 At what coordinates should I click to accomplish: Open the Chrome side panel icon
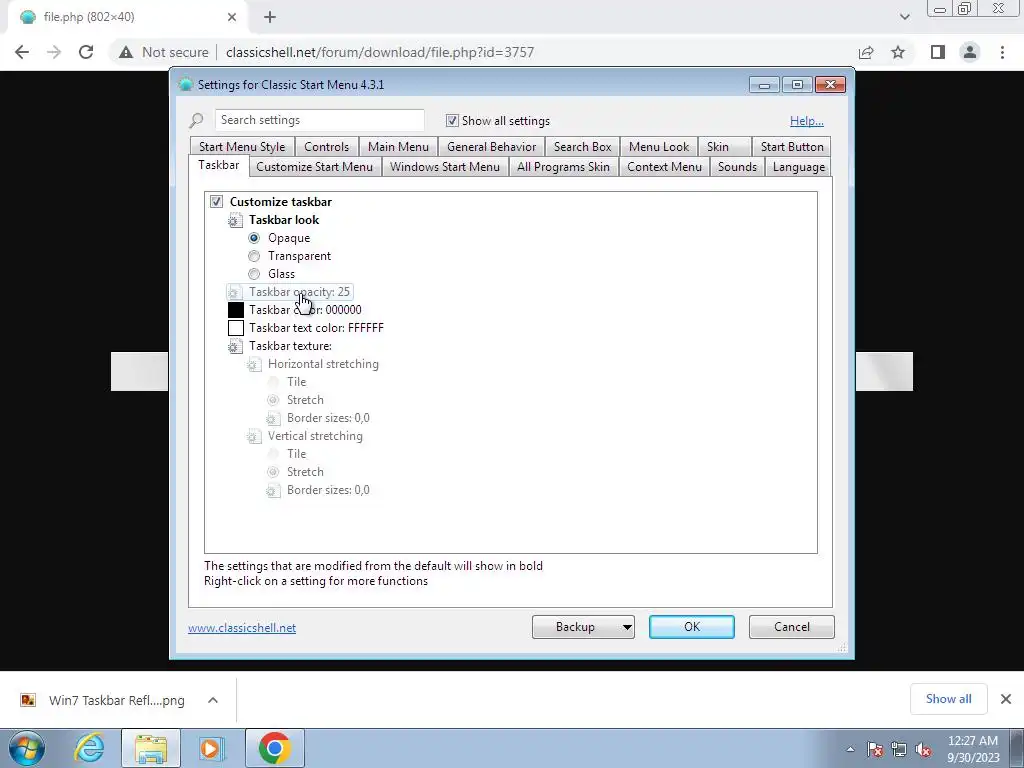pos(938,52)
